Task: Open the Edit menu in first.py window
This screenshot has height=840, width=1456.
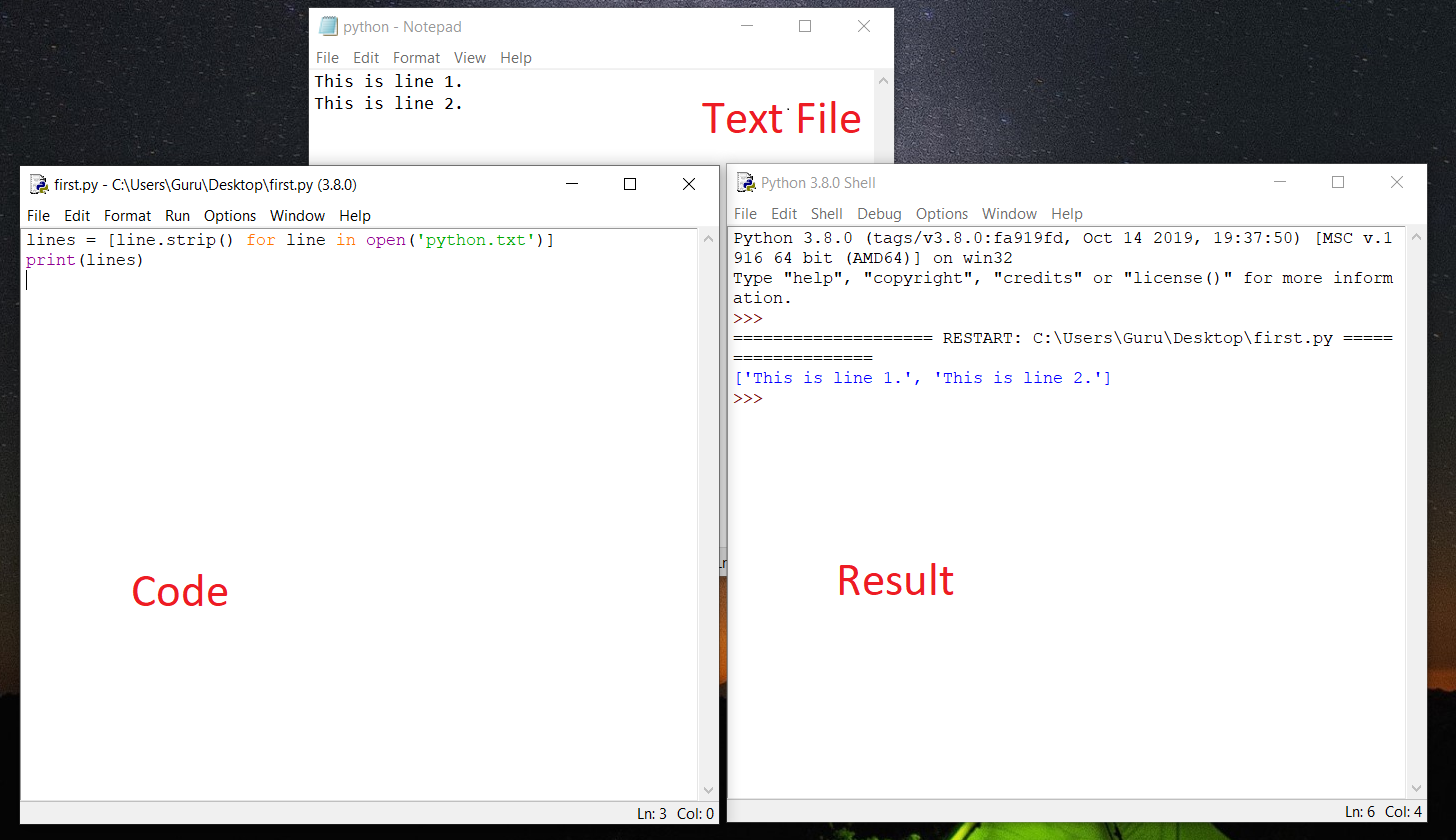Action: 77,215
